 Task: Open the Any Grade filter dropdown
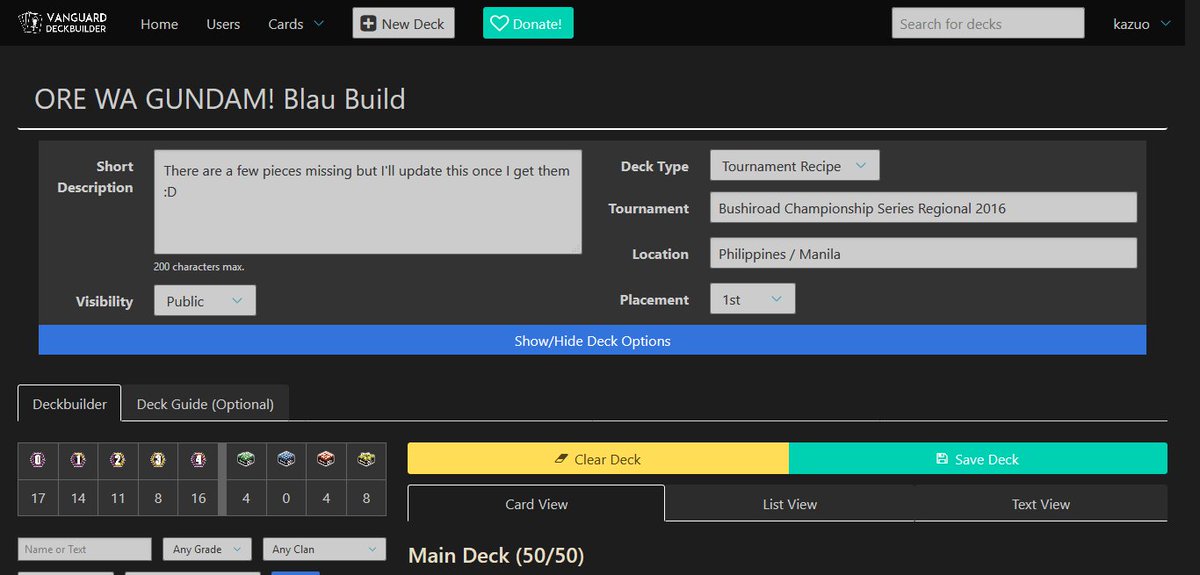pyautogui.click(x=207, y=549)
